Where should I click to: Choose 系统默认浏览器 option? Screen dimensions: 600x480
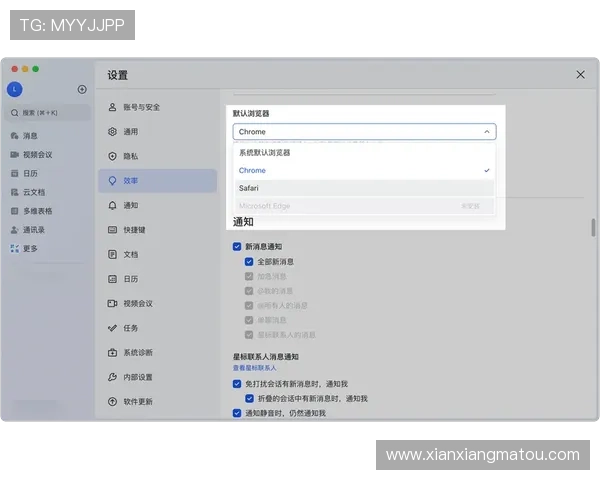364,153
